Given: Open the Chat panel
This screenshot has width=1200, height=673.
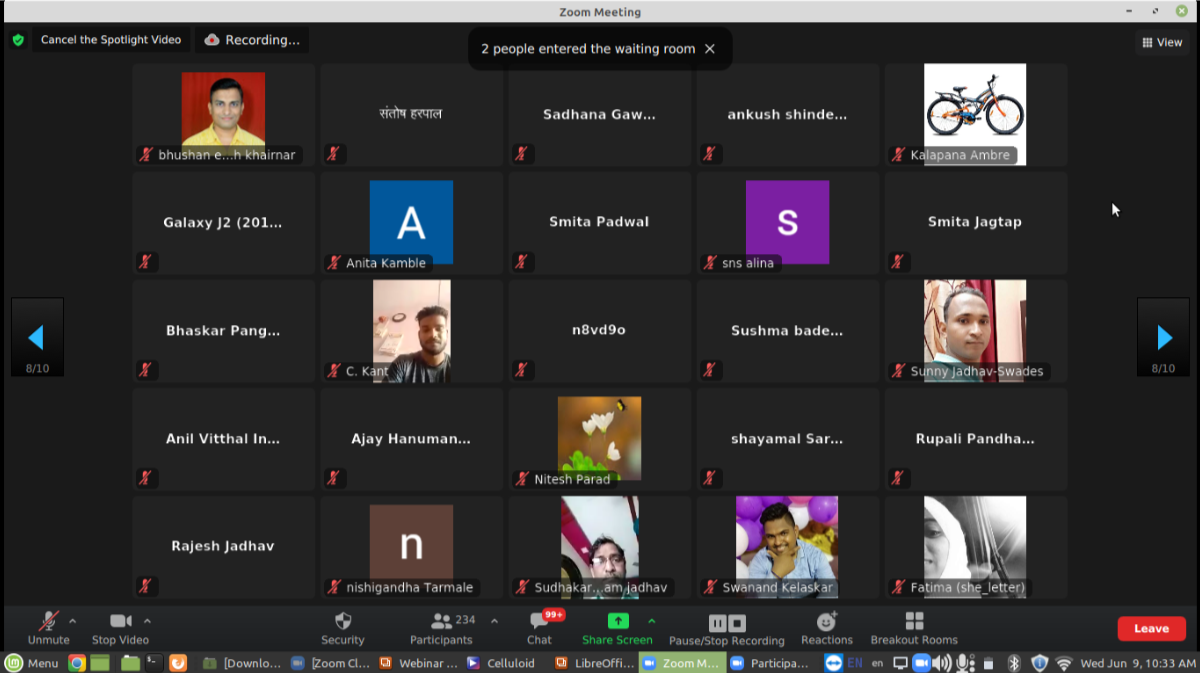Looking at the screenshot, I should (539, 627).
